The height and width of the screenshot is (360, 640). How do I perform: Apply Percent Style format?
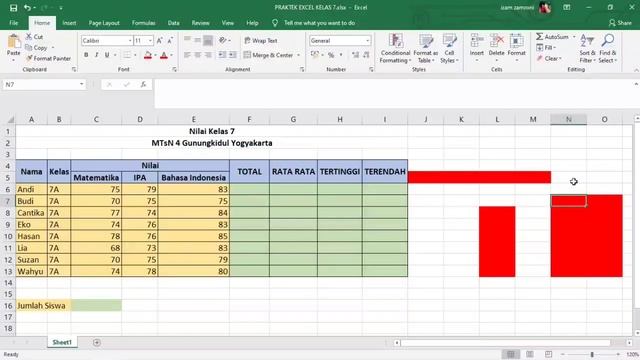coord(331,55)
